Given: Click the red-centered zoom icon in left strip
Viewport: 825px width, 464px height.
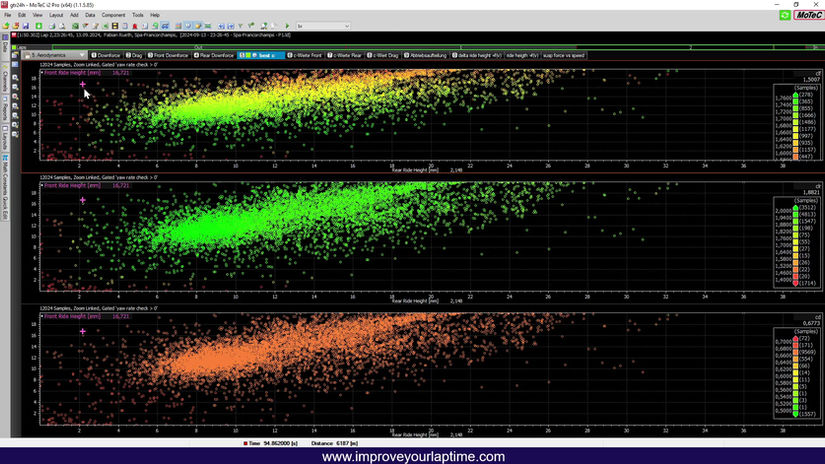Looking at the screenshot, I should point(15,96).
